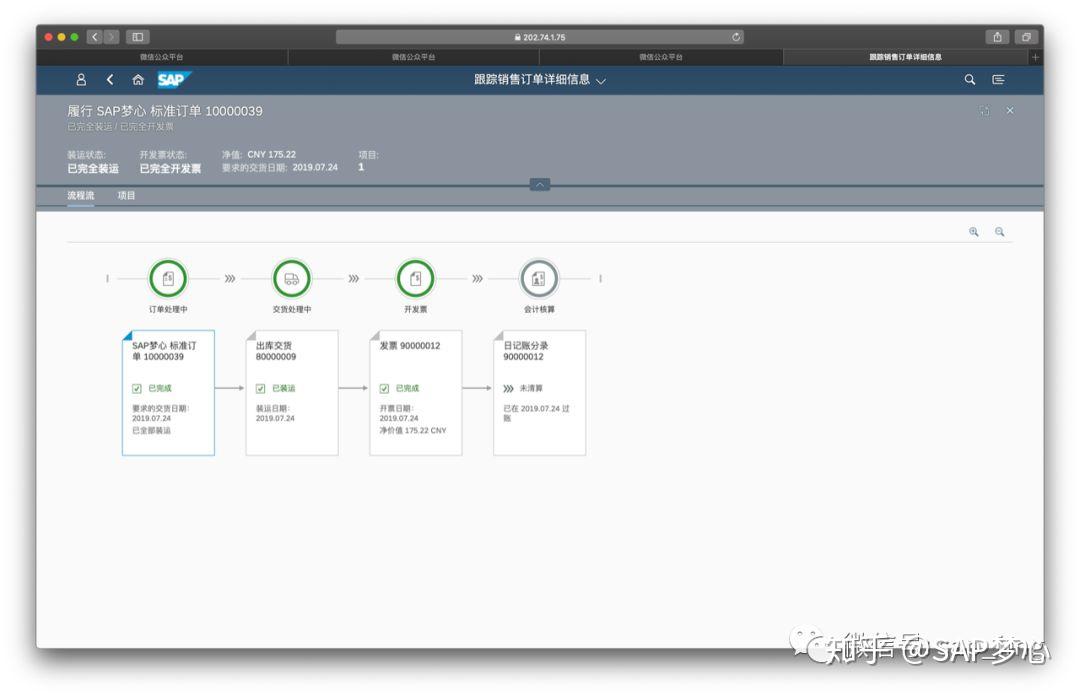Reload the page
The height and width of the screenshot is (696, 1080).
click(736, 37)
